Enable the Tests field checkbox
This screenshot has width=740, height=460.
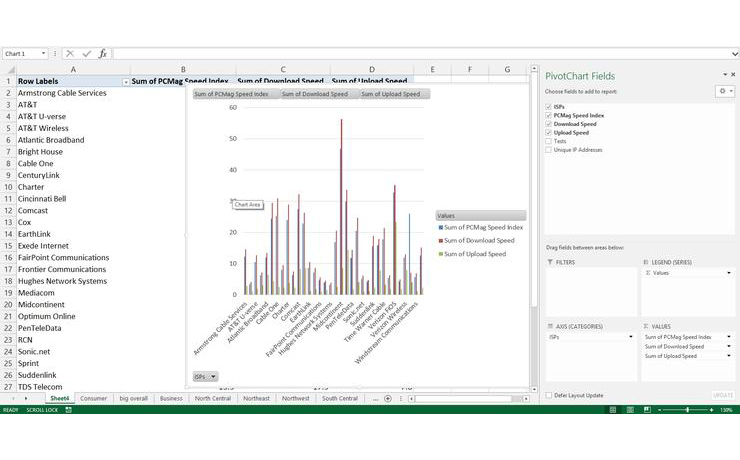[x=548, y=141]
